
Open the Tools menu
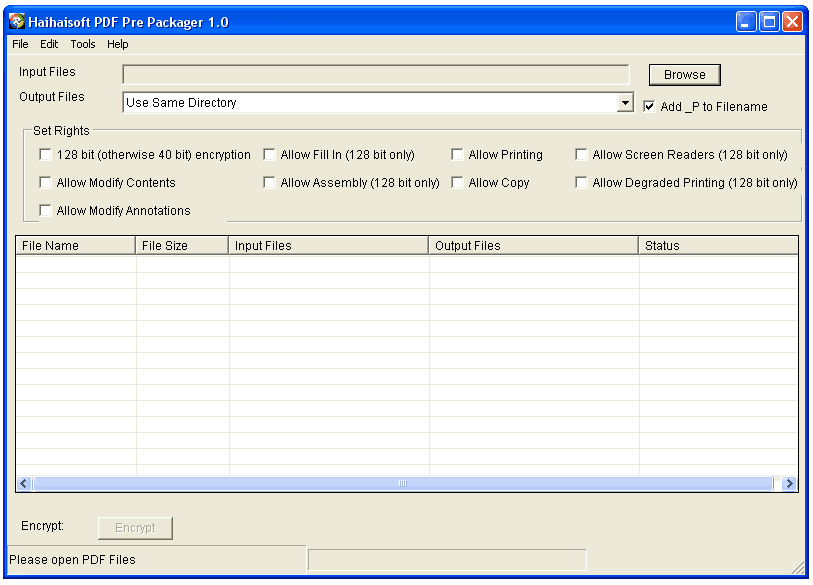[83, 44]
